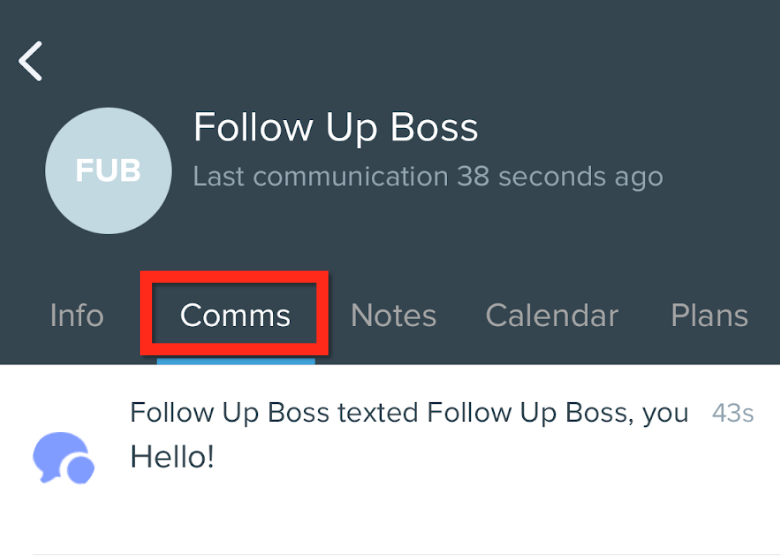The height and width of the screenshot is (560, 780).
Task: Click the FUB initials inside the avatar
Action: tap(108, 171)
